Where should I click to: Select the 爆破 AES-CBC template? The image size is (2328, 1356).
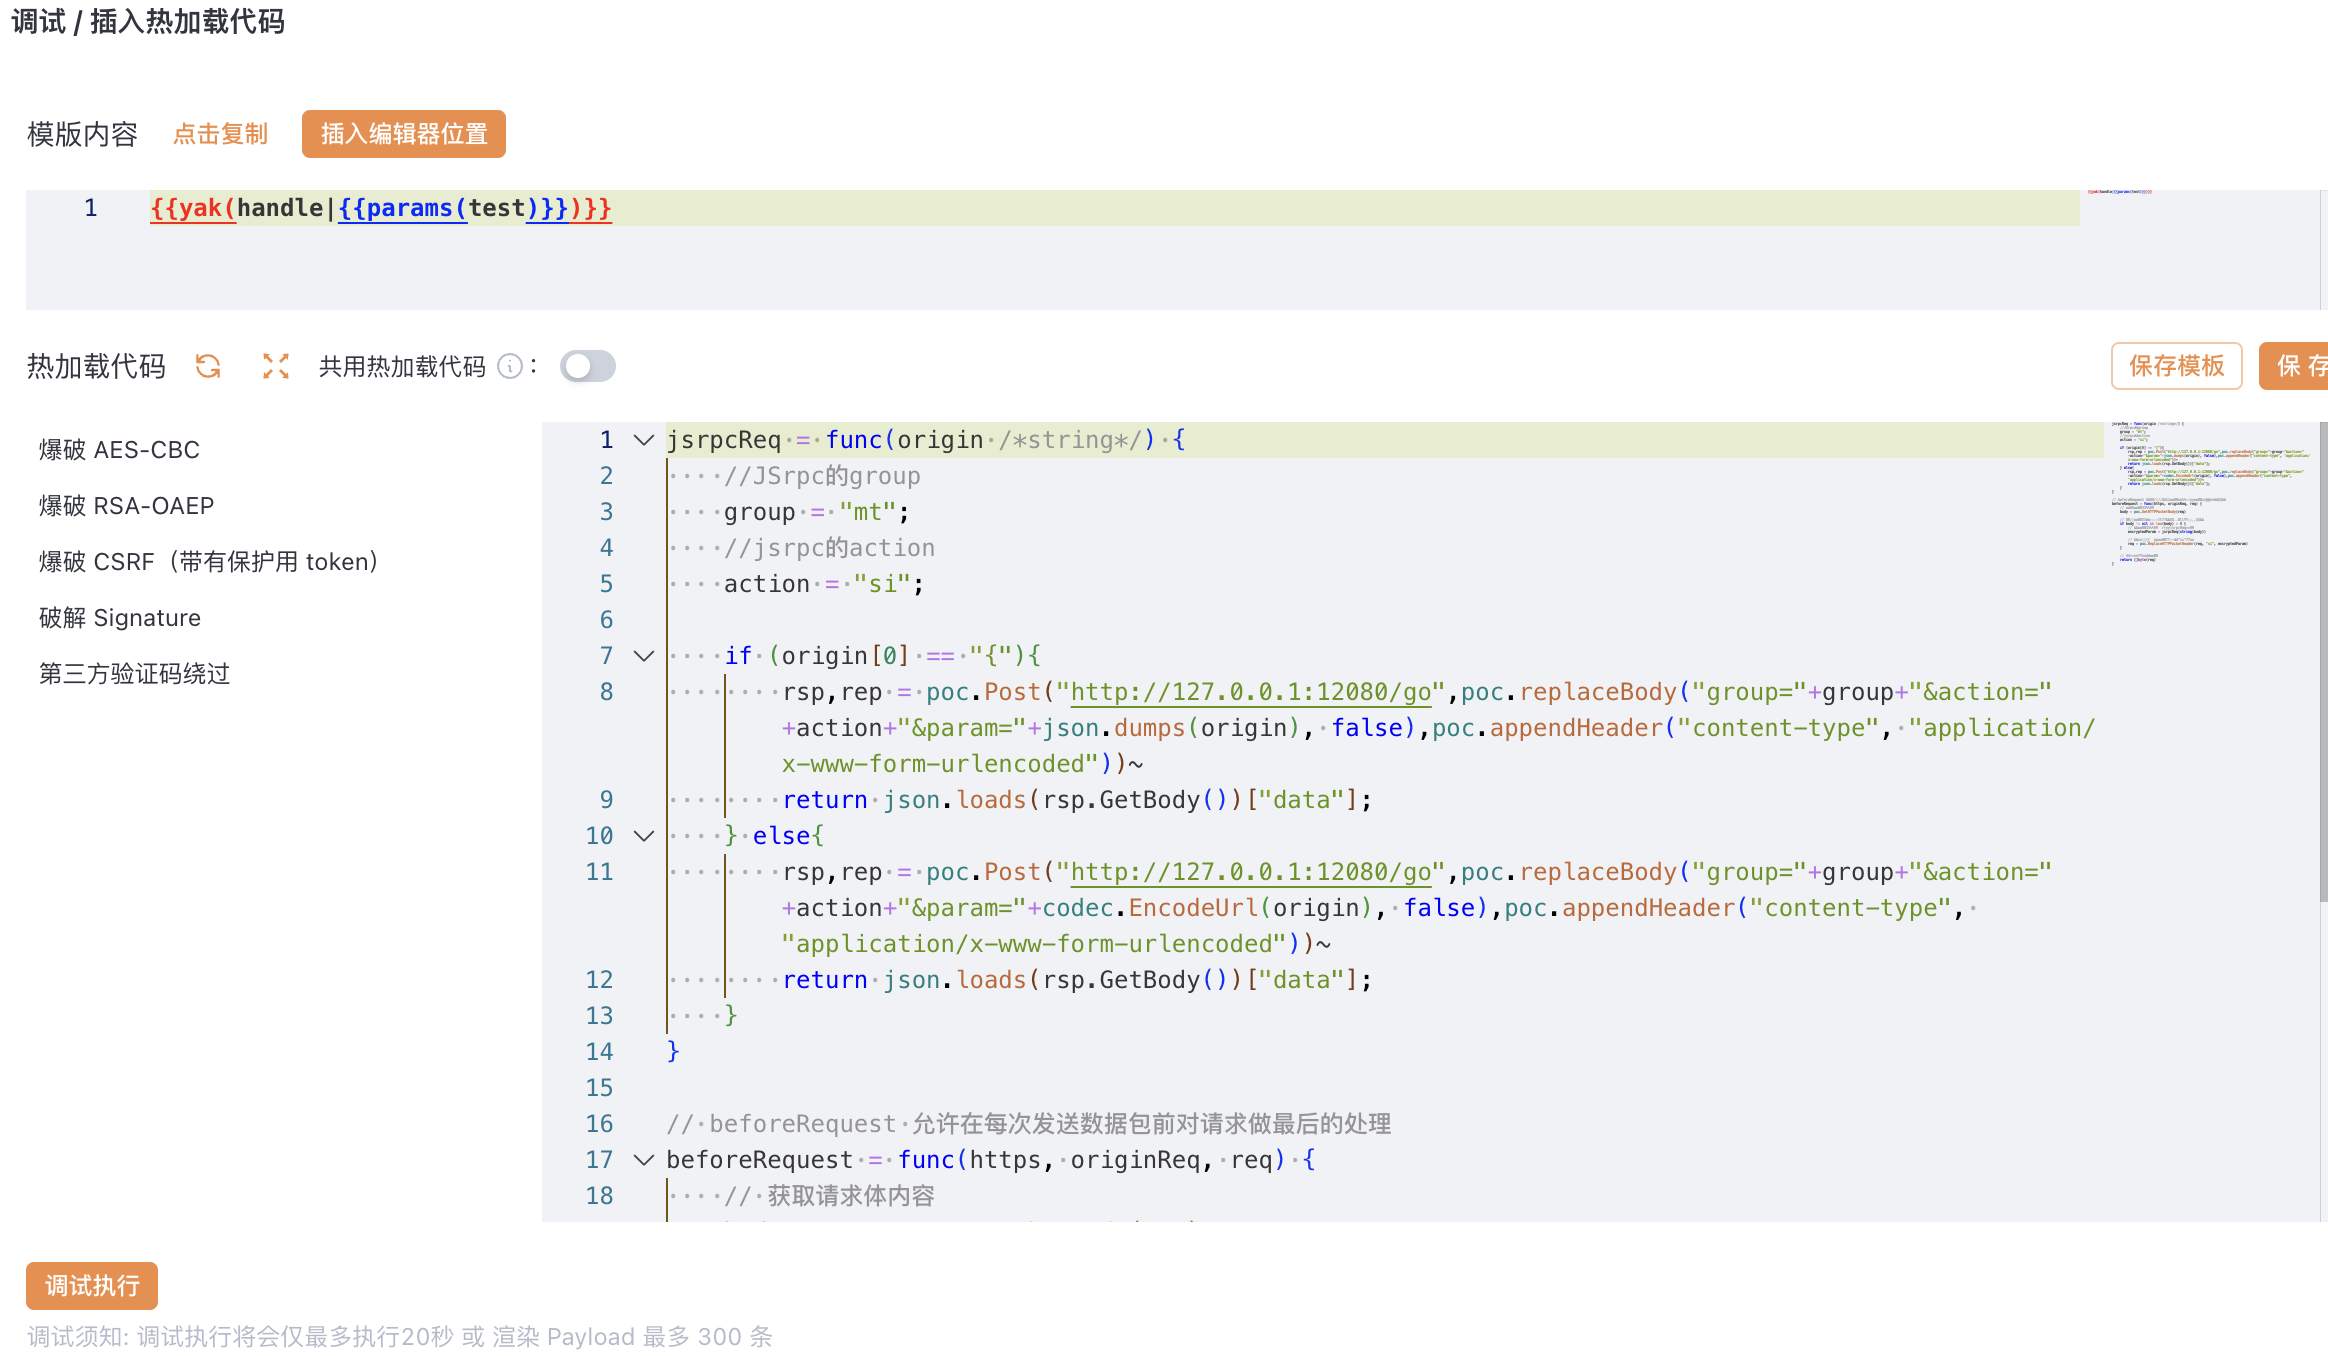point(119,450)
